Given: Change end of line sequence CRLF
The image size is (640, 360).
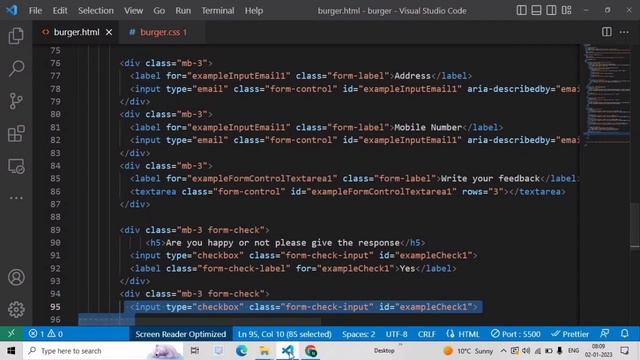Looking at the screenshot, I should click(x=427, y=333).
